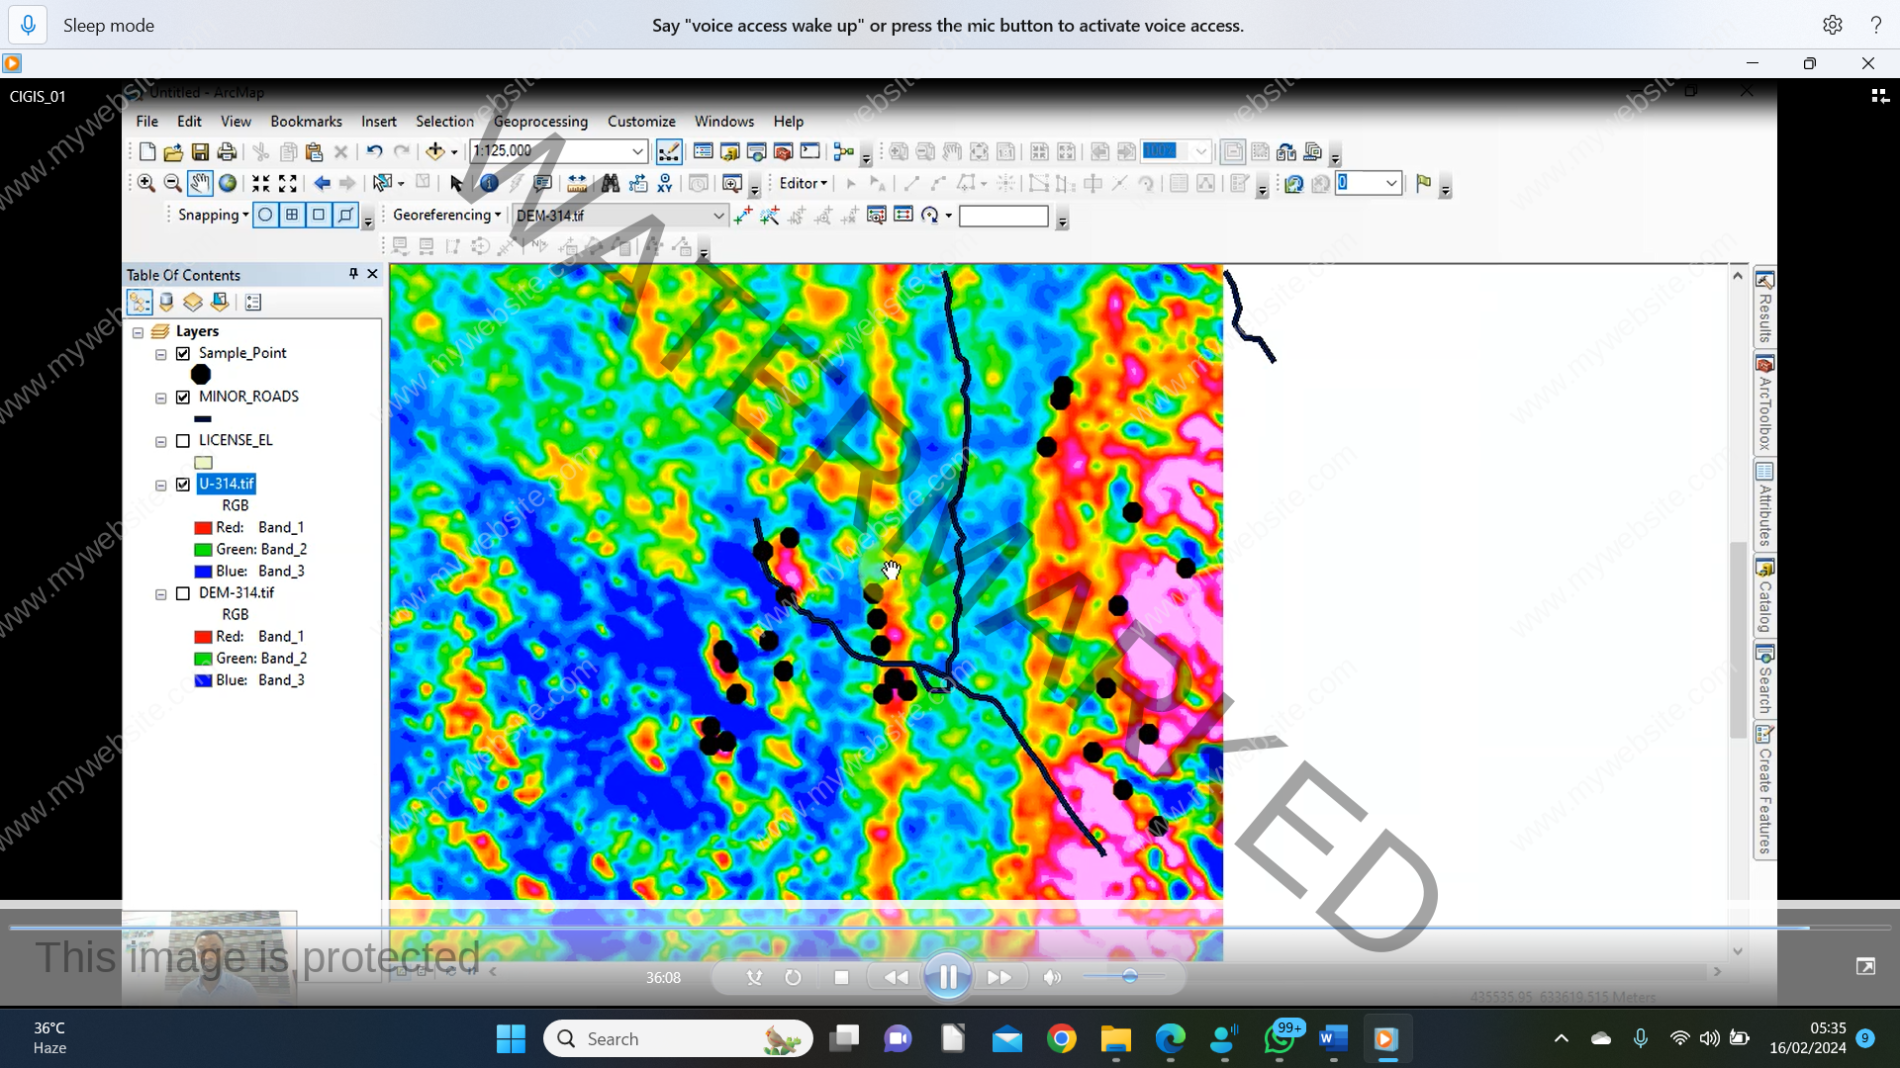Check the DEM-314.tif layer box

(x=183, y=593)
